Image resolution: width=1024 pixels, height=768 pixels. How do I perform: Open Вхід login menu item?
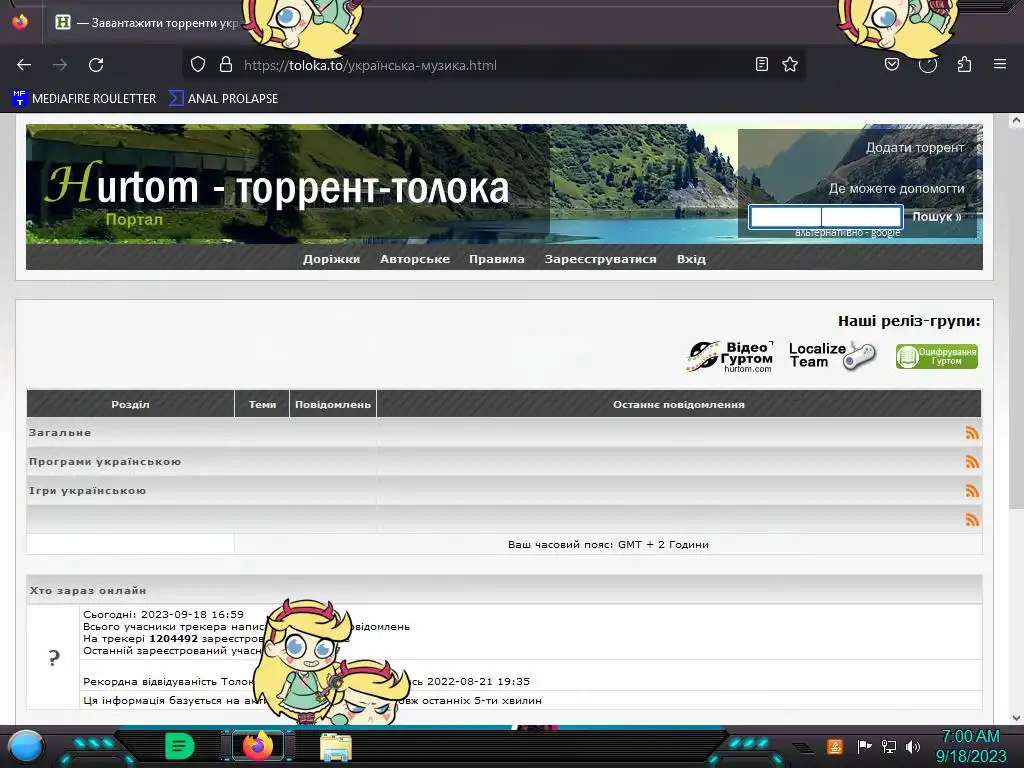[691, 259]
